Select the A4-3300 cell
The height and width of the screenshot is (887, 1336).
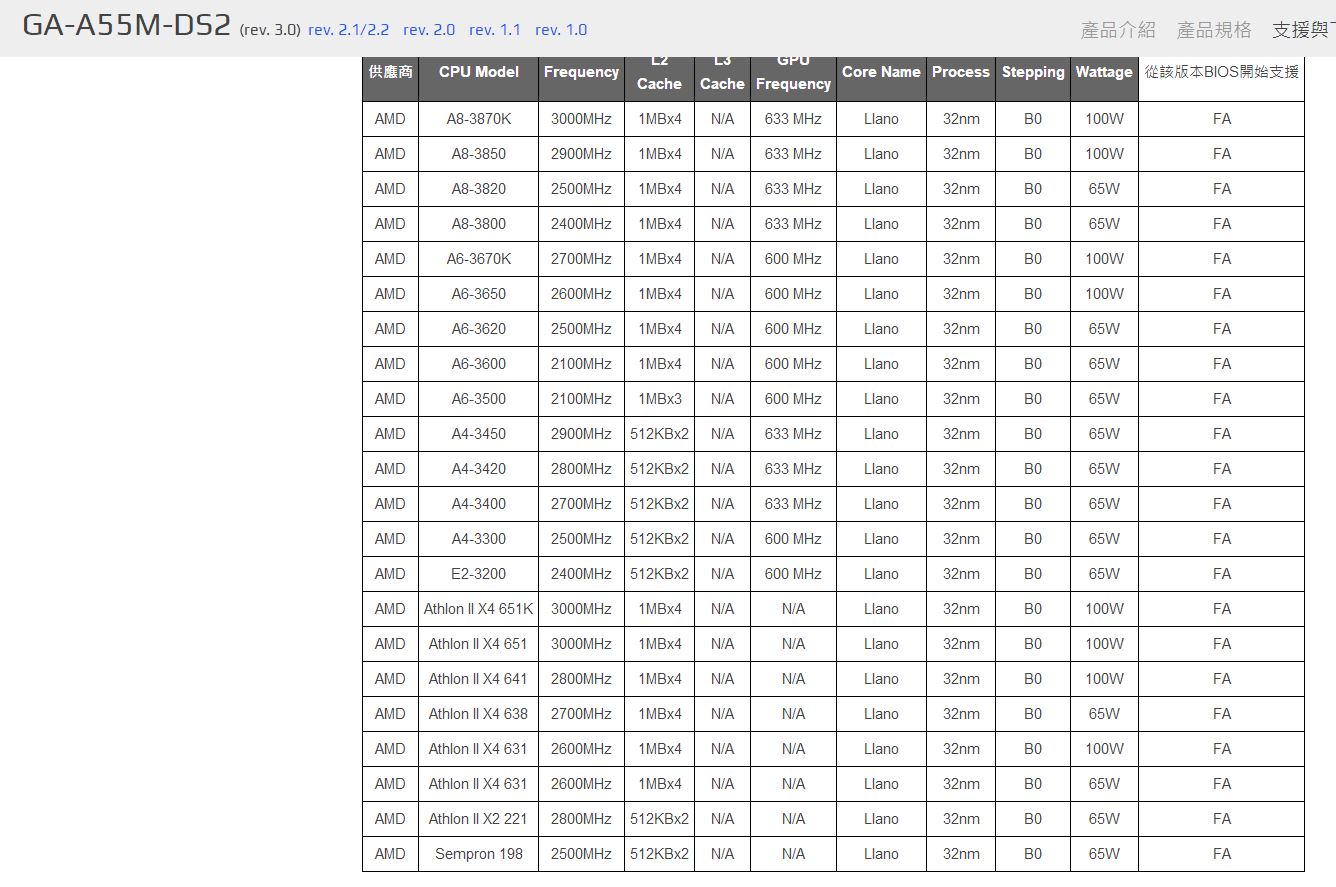tap(479, 539)
